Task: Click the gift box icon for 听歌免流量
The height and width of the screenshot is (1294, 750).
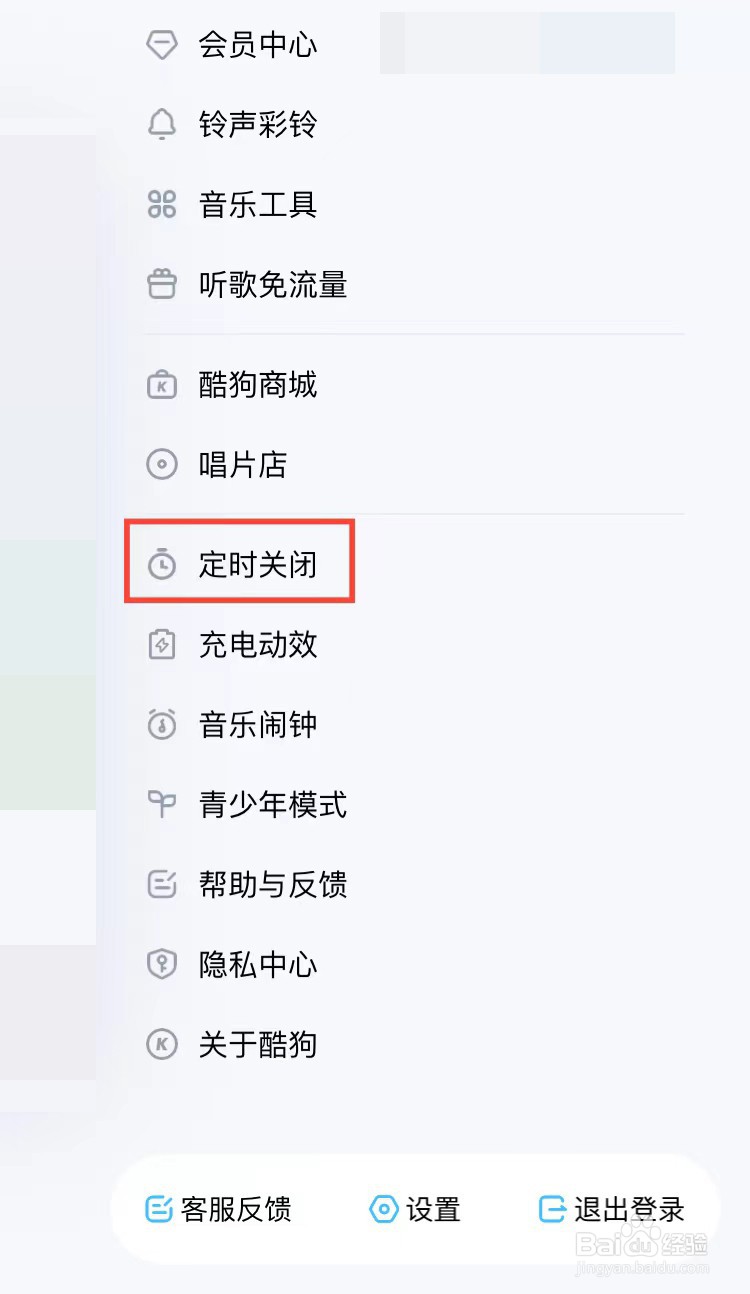Action: 162,284
